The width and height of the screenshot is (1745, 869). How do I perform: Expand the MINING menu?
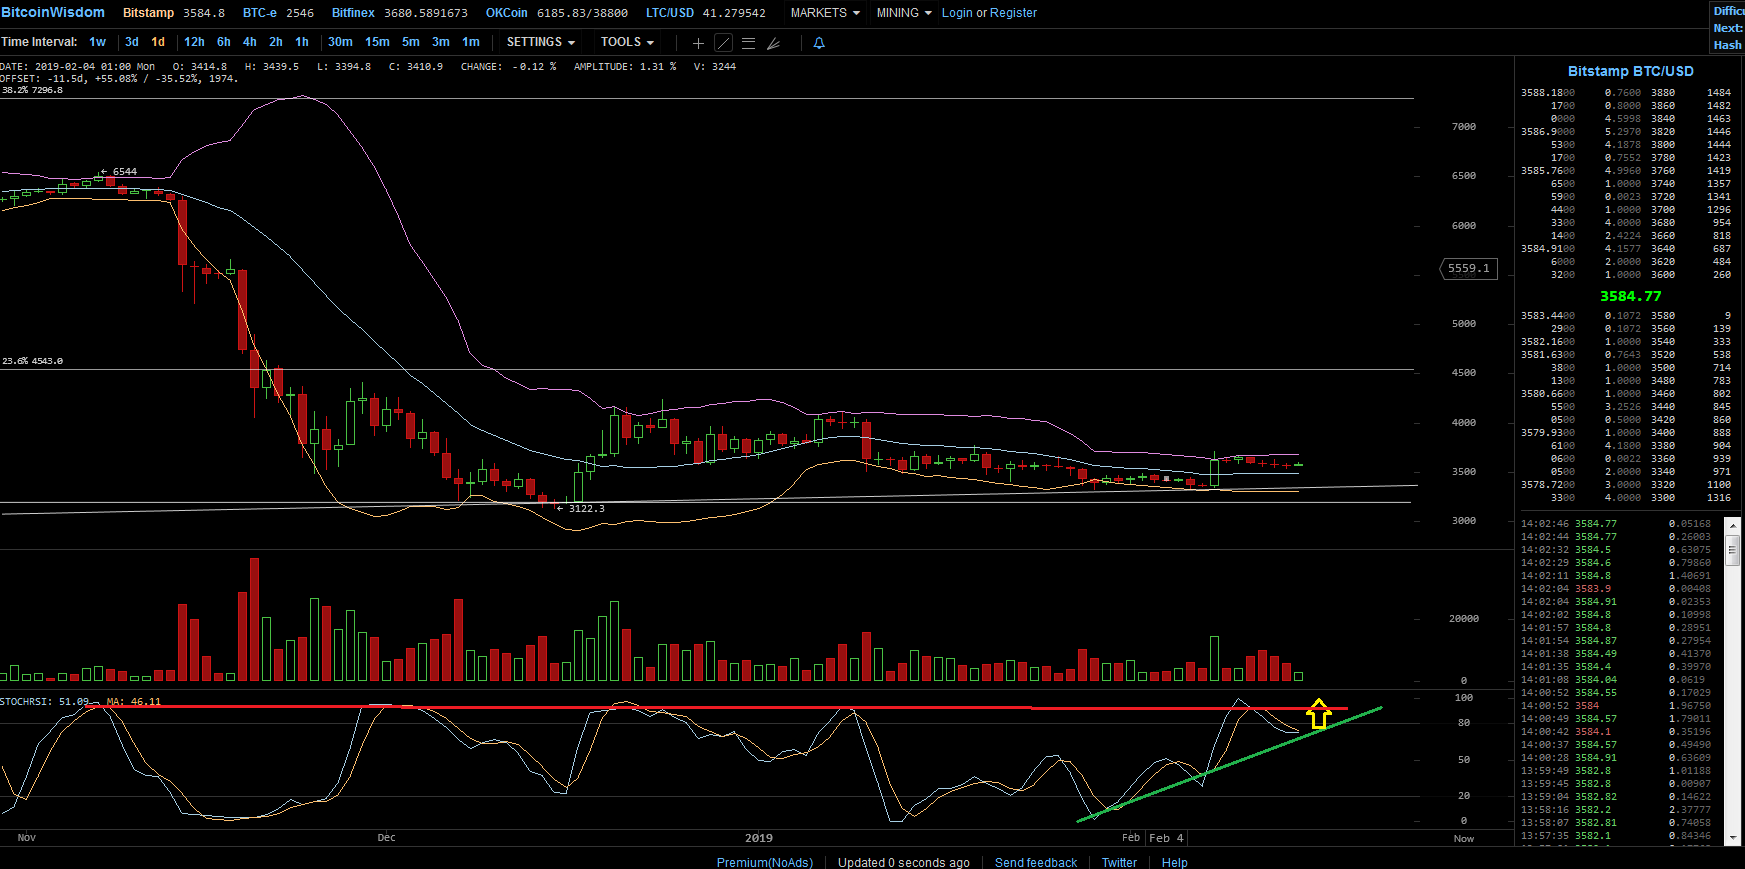(904, 13)
